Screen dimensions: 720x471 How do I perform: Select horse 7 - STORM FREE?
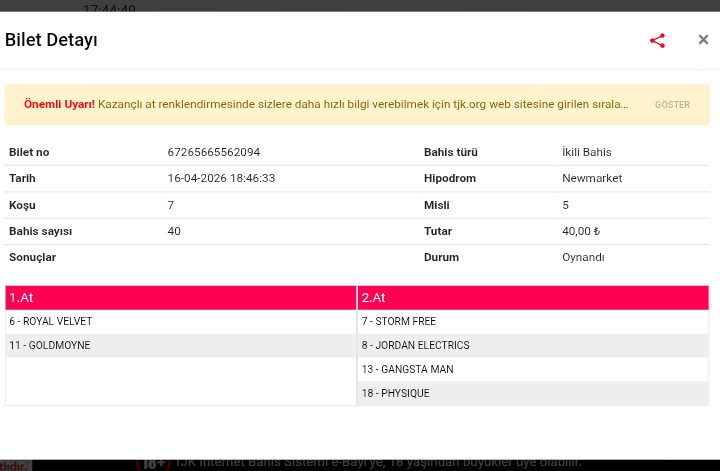point(533,321)
